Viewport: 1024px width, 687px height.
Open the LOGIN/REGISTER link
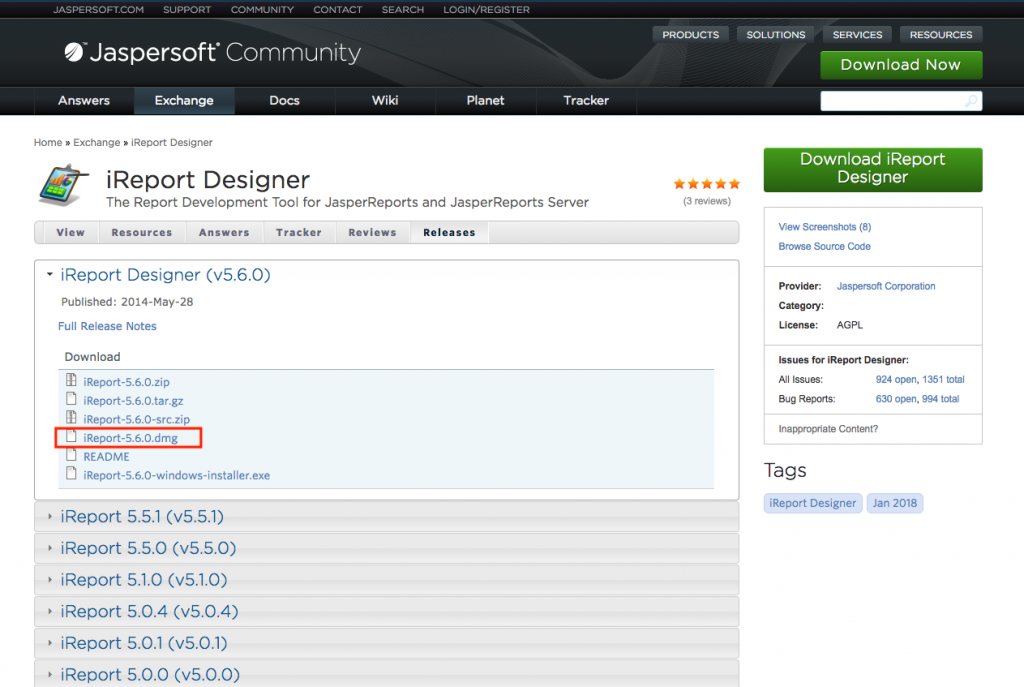[487, 10]
